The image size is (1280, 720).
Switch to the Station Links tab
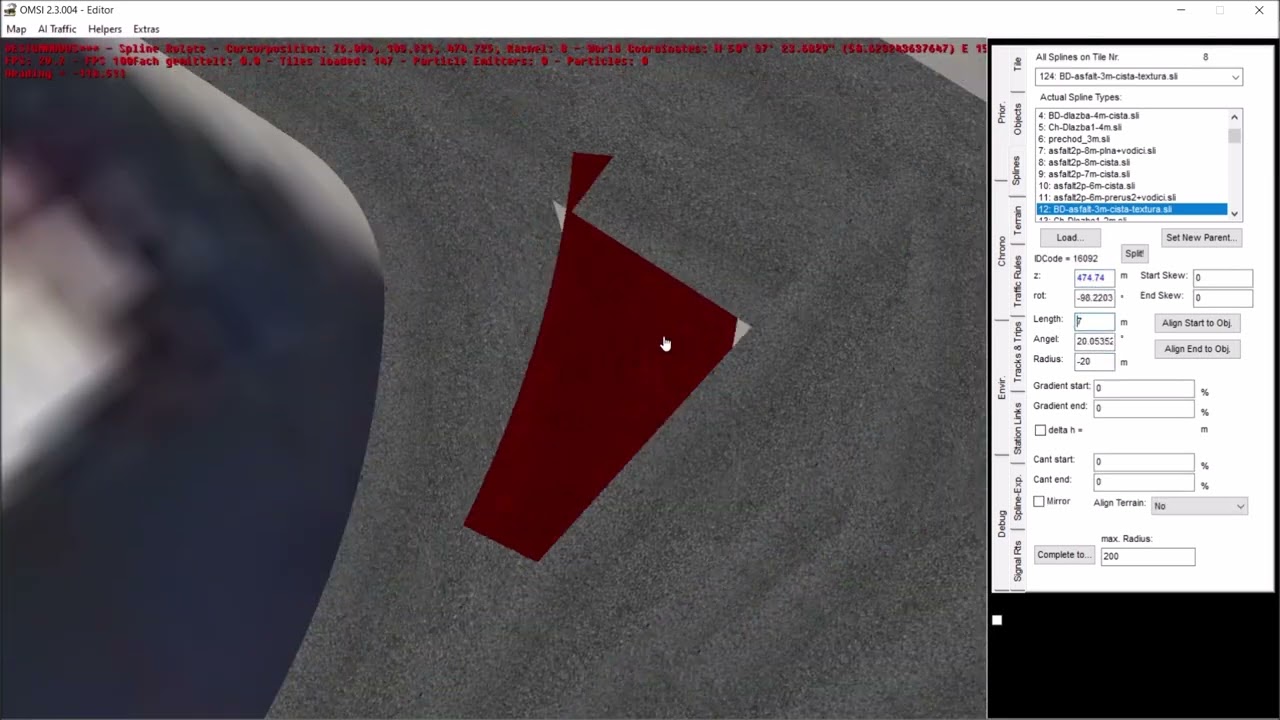1018,428
